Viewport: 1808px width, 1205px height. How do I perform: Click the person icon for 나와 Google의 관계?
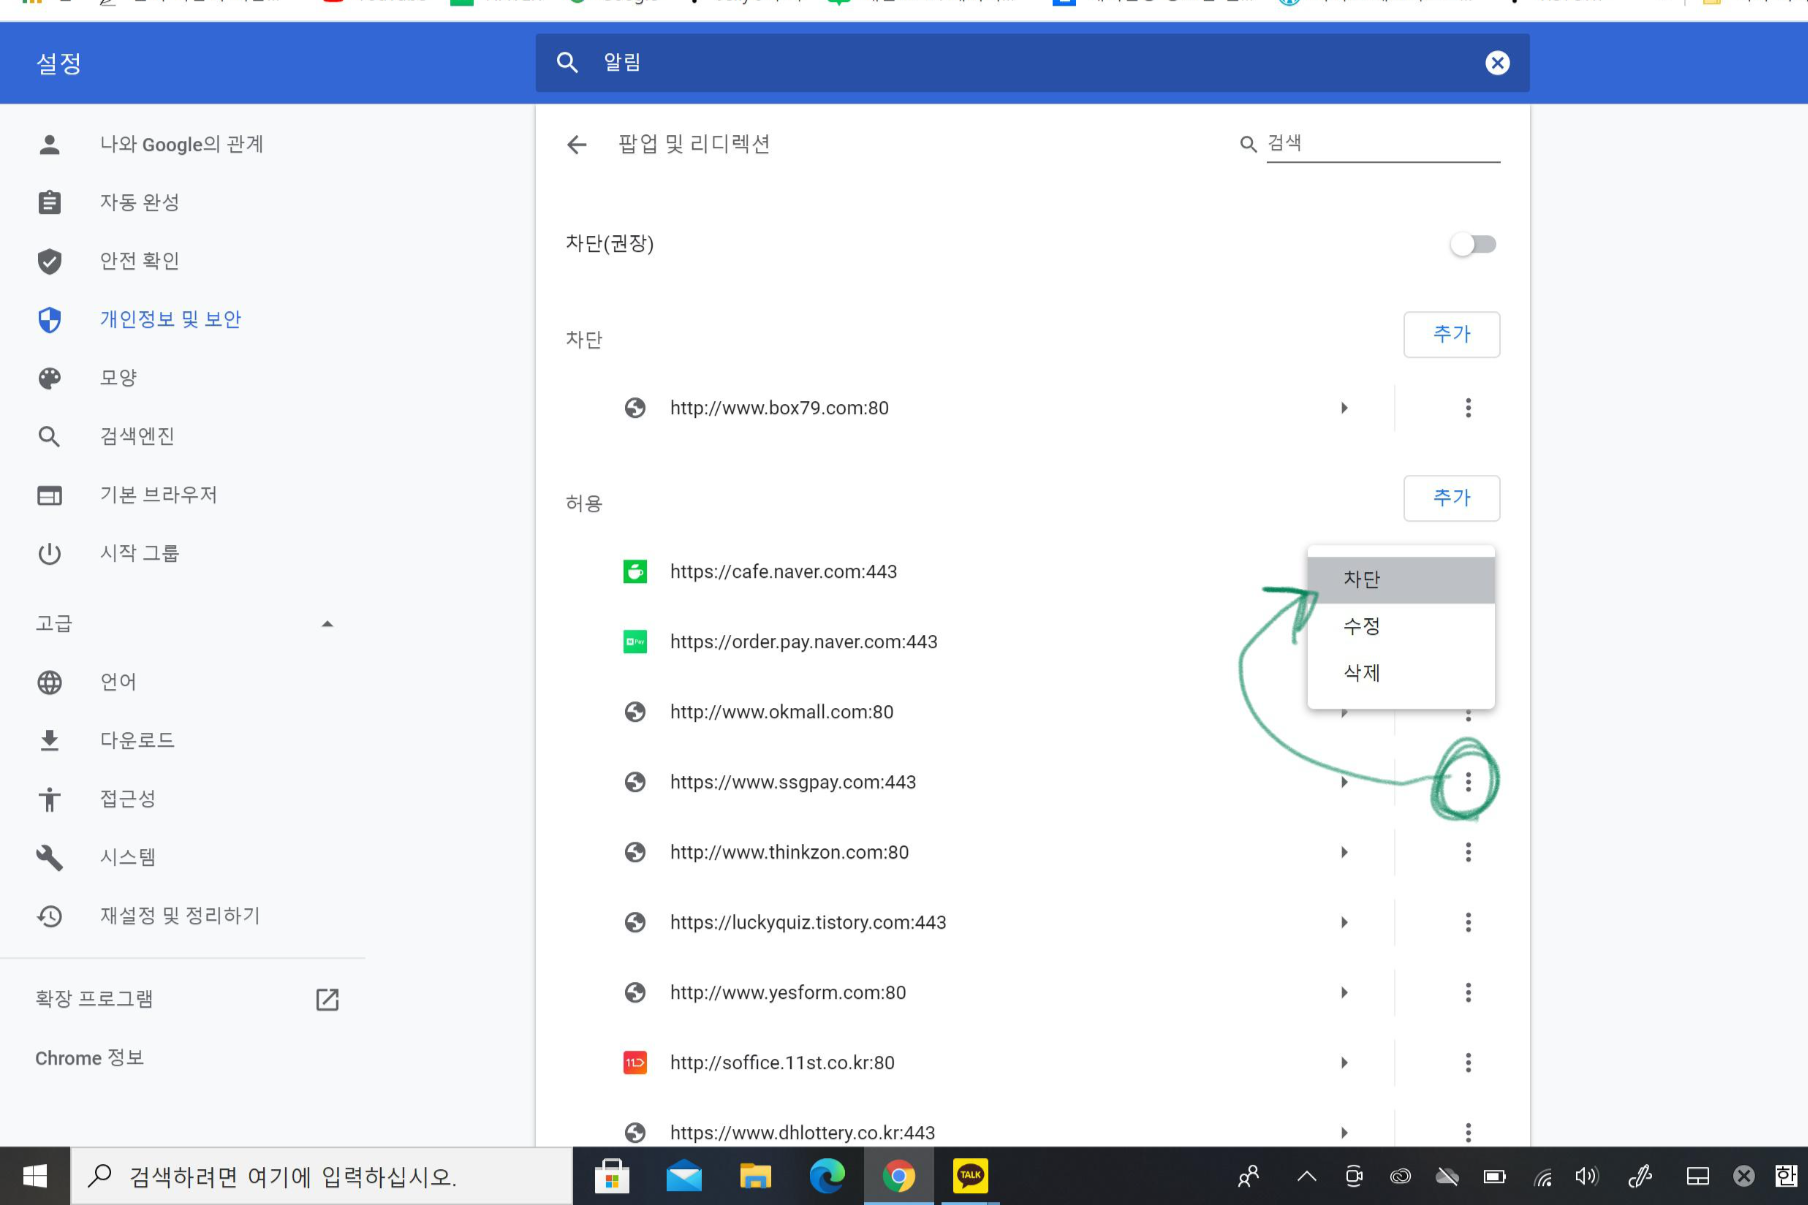pyautogui.click(x=49, y=145)
